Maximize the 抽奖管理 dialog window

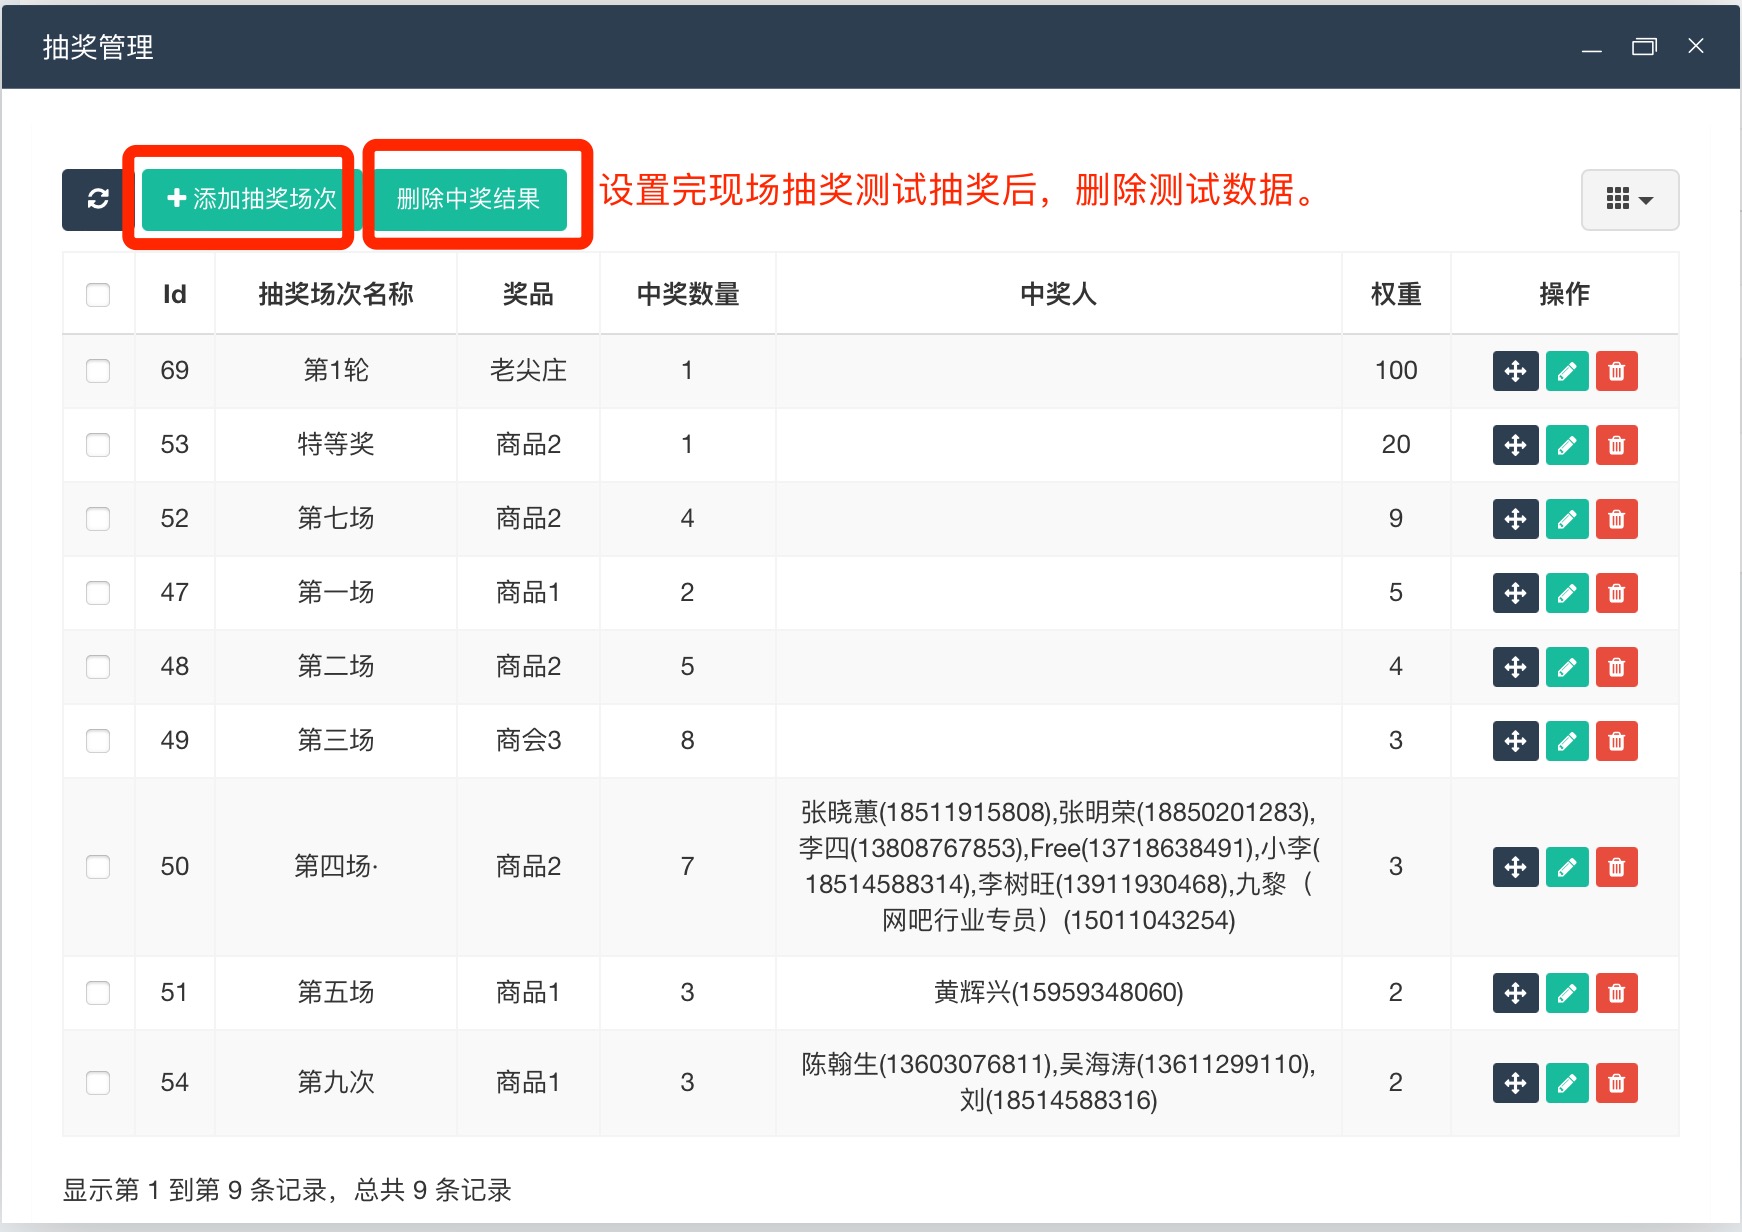click(1643, 47)
